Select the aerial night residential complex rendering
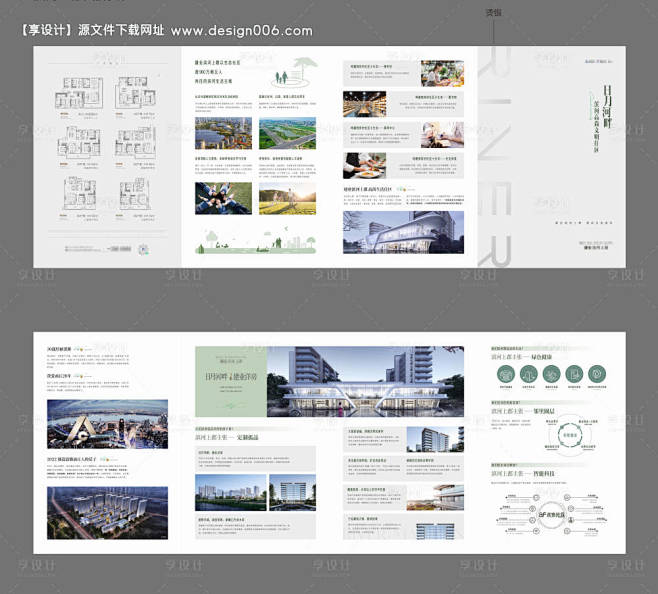The height and width of the screenshot is (594, 658). tap(107, 513)
